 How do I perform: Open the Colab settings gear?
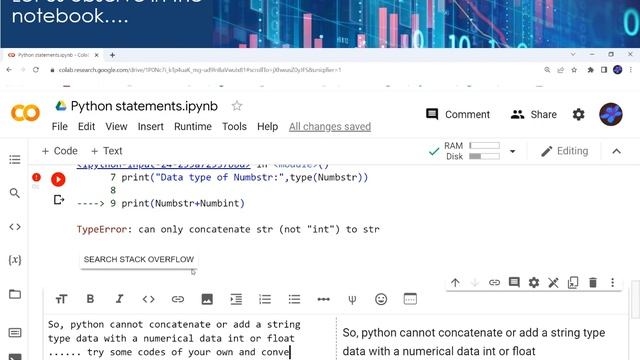(578, 114)
